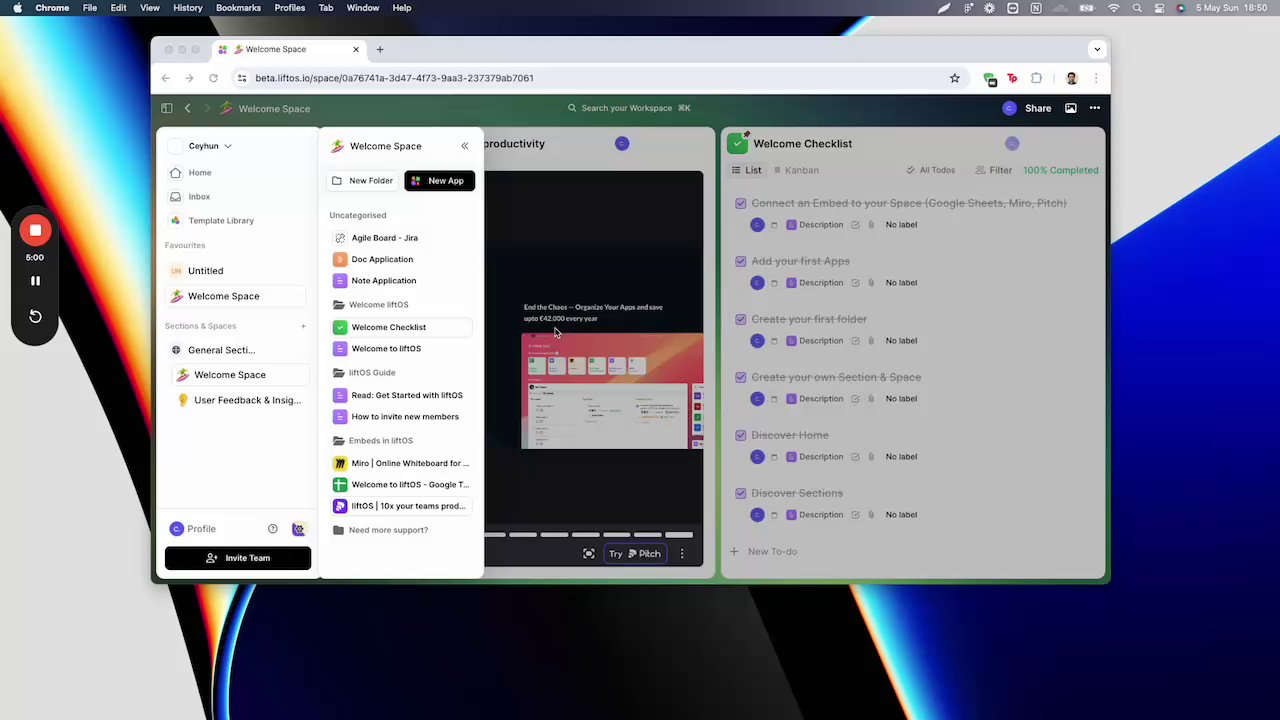Stop the screen recording with red button
Viewport: 1280px width, 720px height.
click(x=35, y=231)
